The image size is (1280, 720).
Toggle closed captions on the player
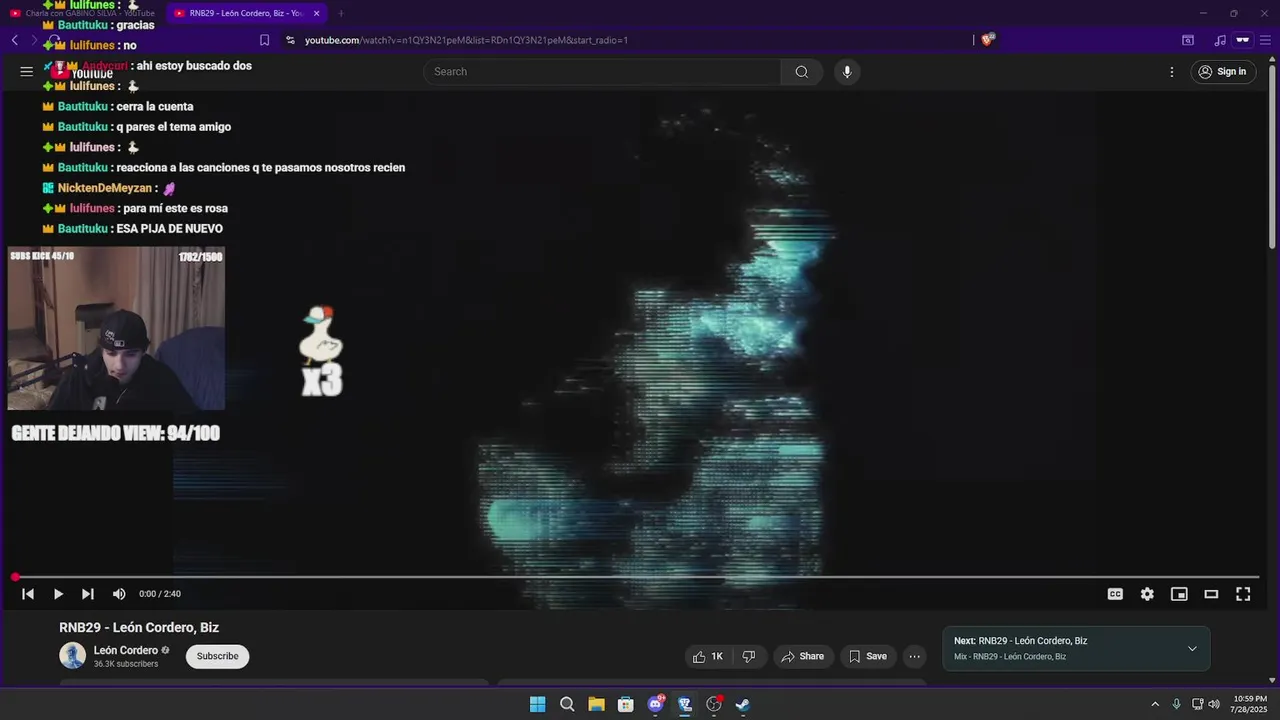1115,594
